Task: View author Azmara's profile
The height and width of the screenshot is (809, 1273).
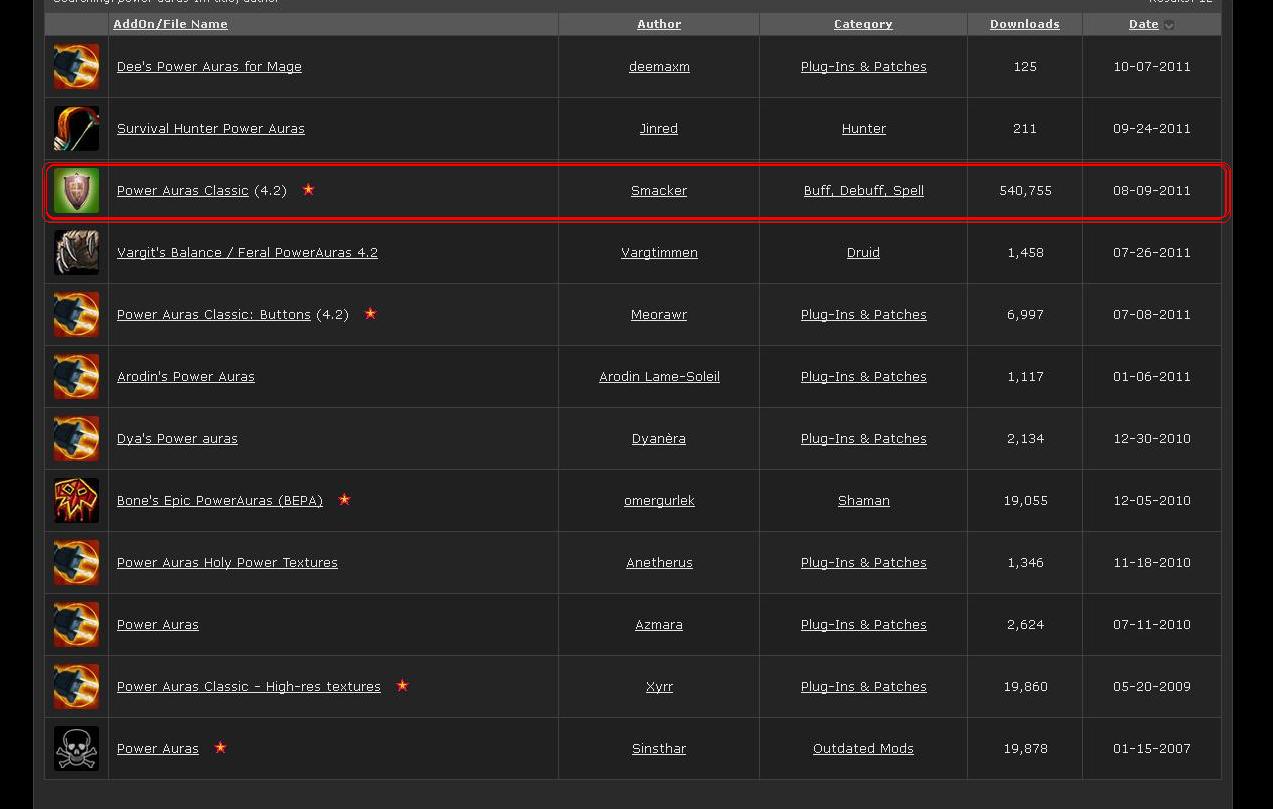Action: (659, 625)
